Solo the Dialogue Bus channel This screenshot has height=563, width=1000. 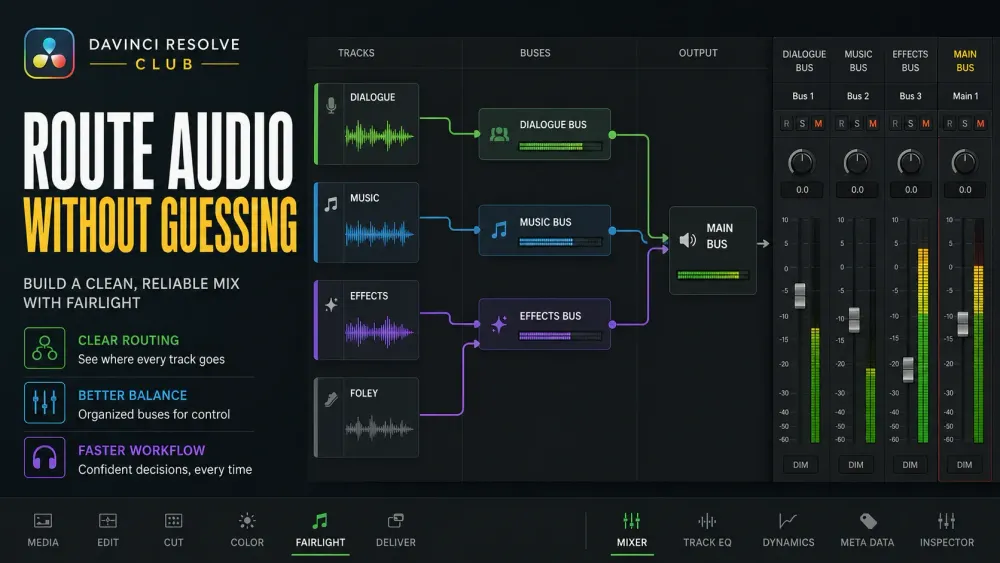802,124
